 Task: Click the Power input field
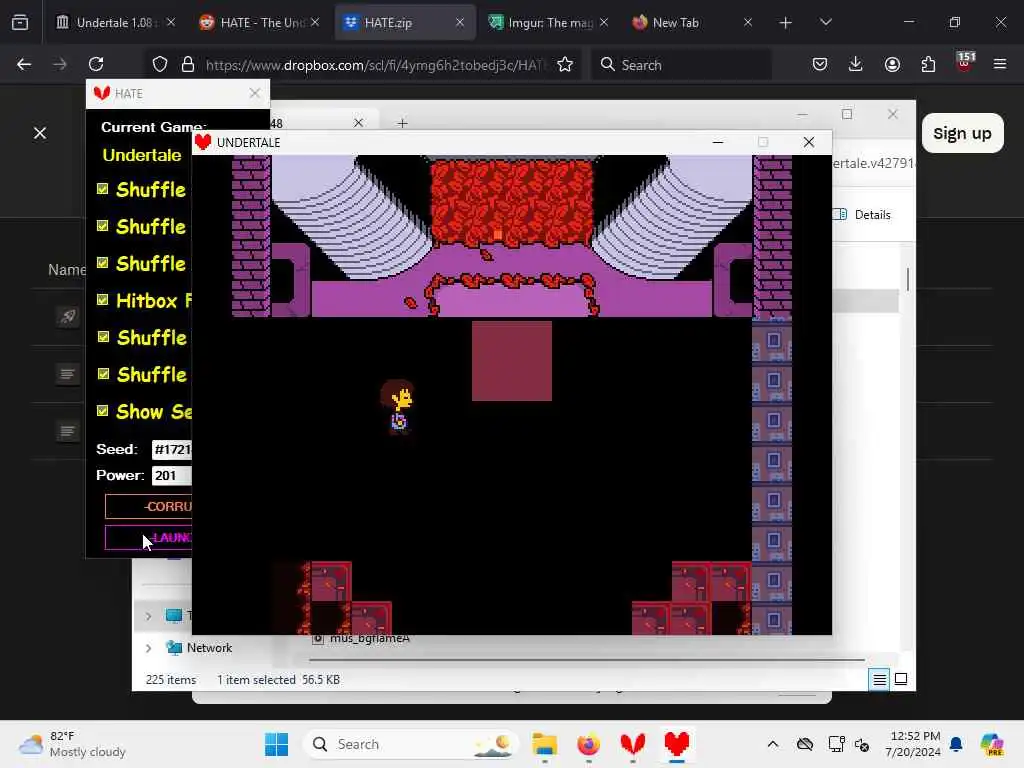(172, 475)
